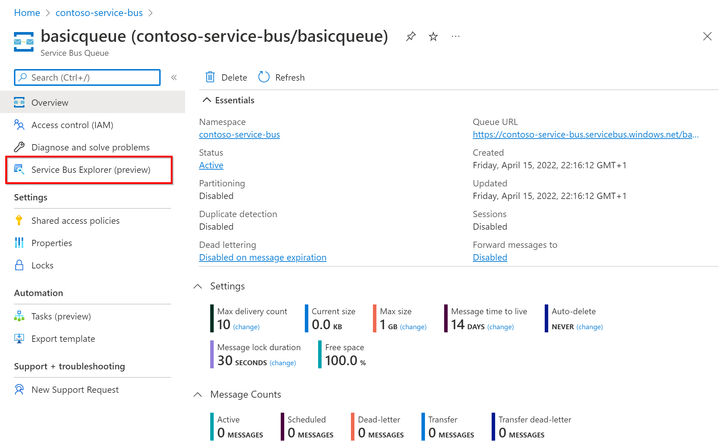Click the Overview sidebar icon

19,103
